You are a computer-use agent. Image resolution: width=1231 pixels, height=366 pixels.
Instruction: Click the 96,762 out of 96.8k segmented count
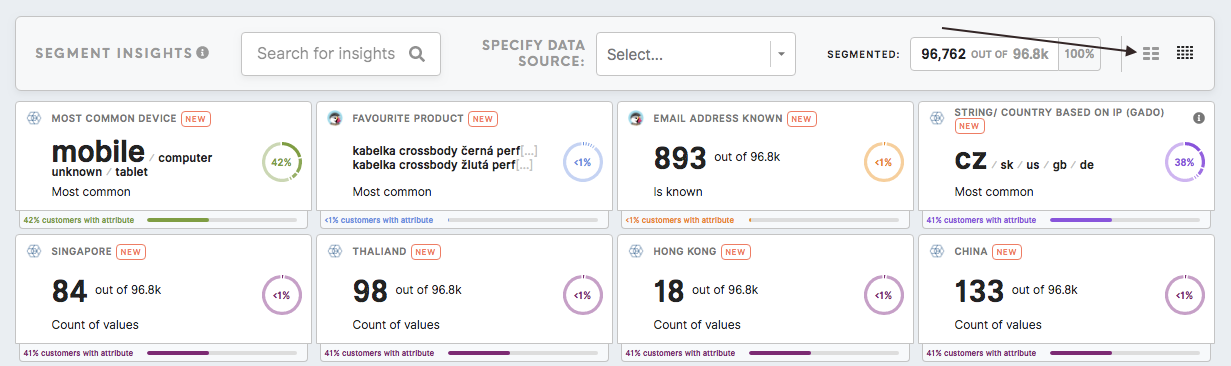(x=984, y=54)
